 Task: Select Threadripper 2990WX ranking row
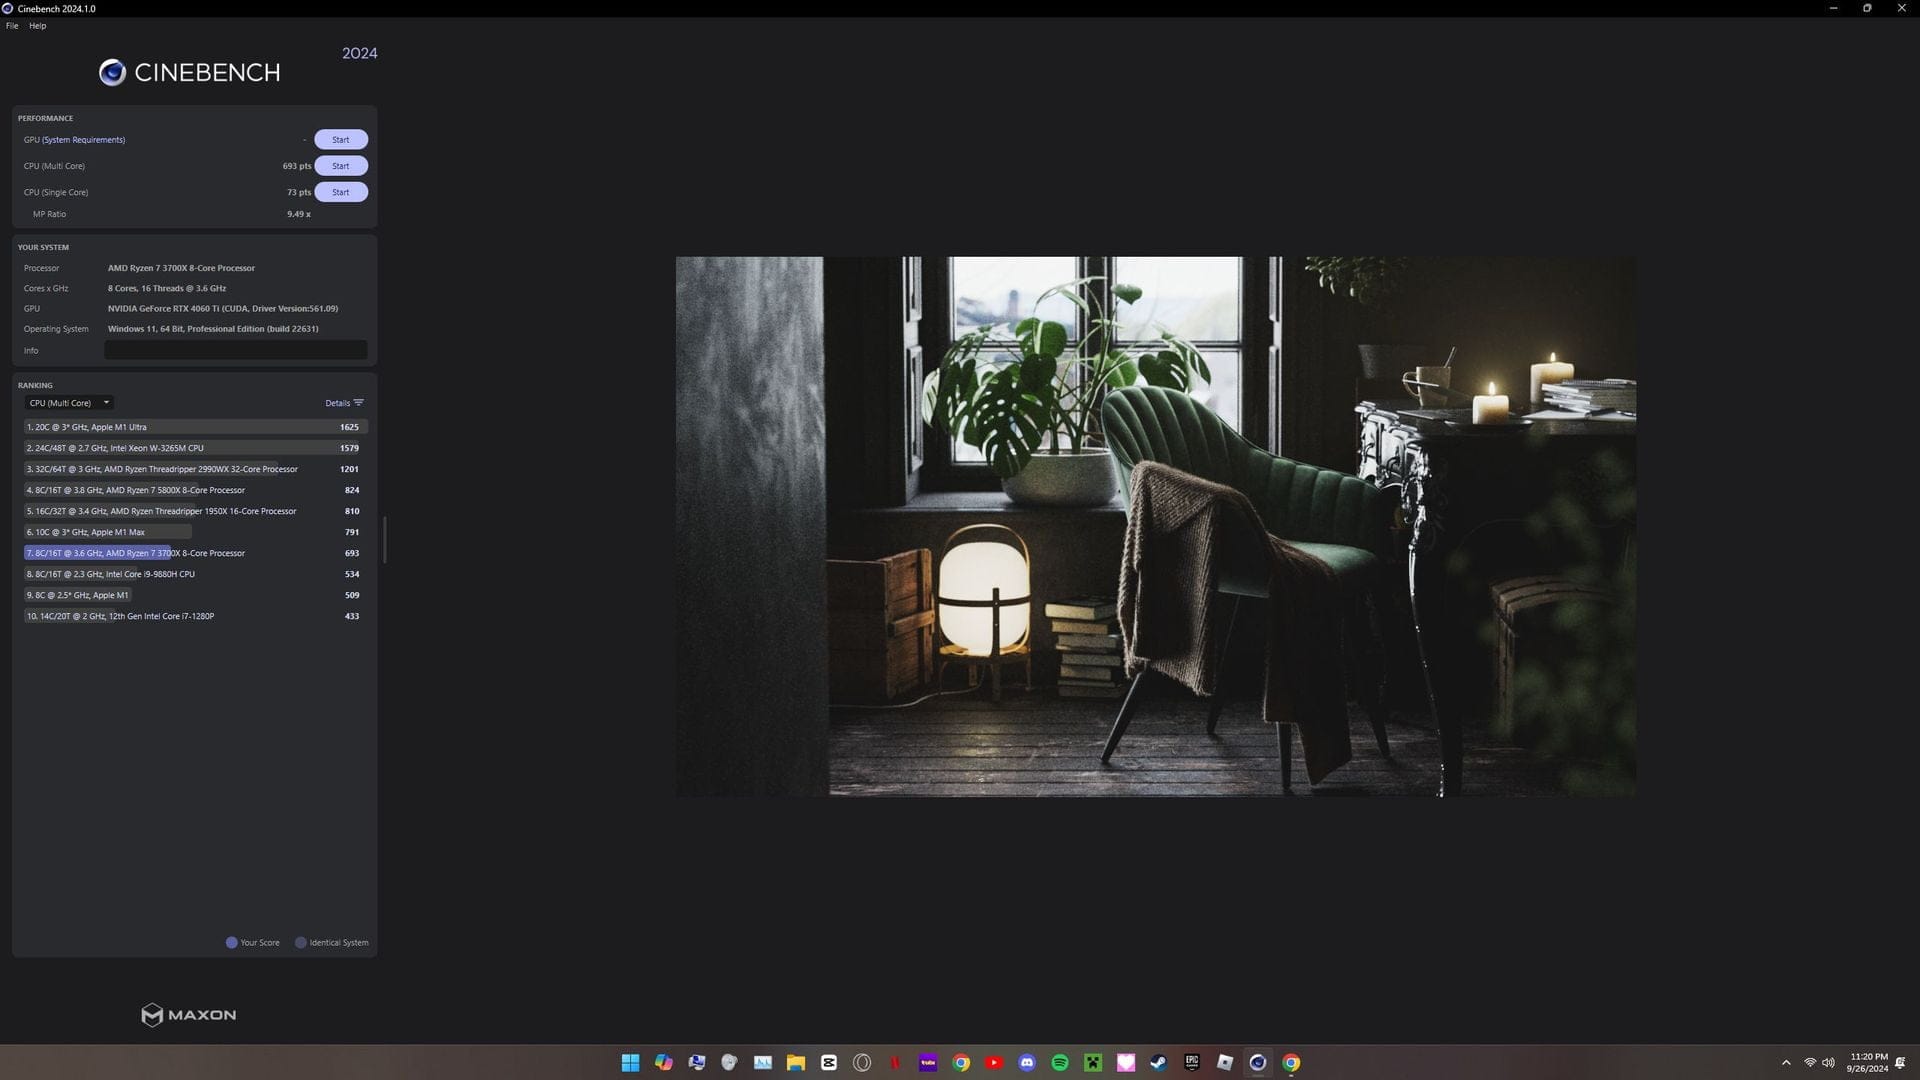[195, 469]
